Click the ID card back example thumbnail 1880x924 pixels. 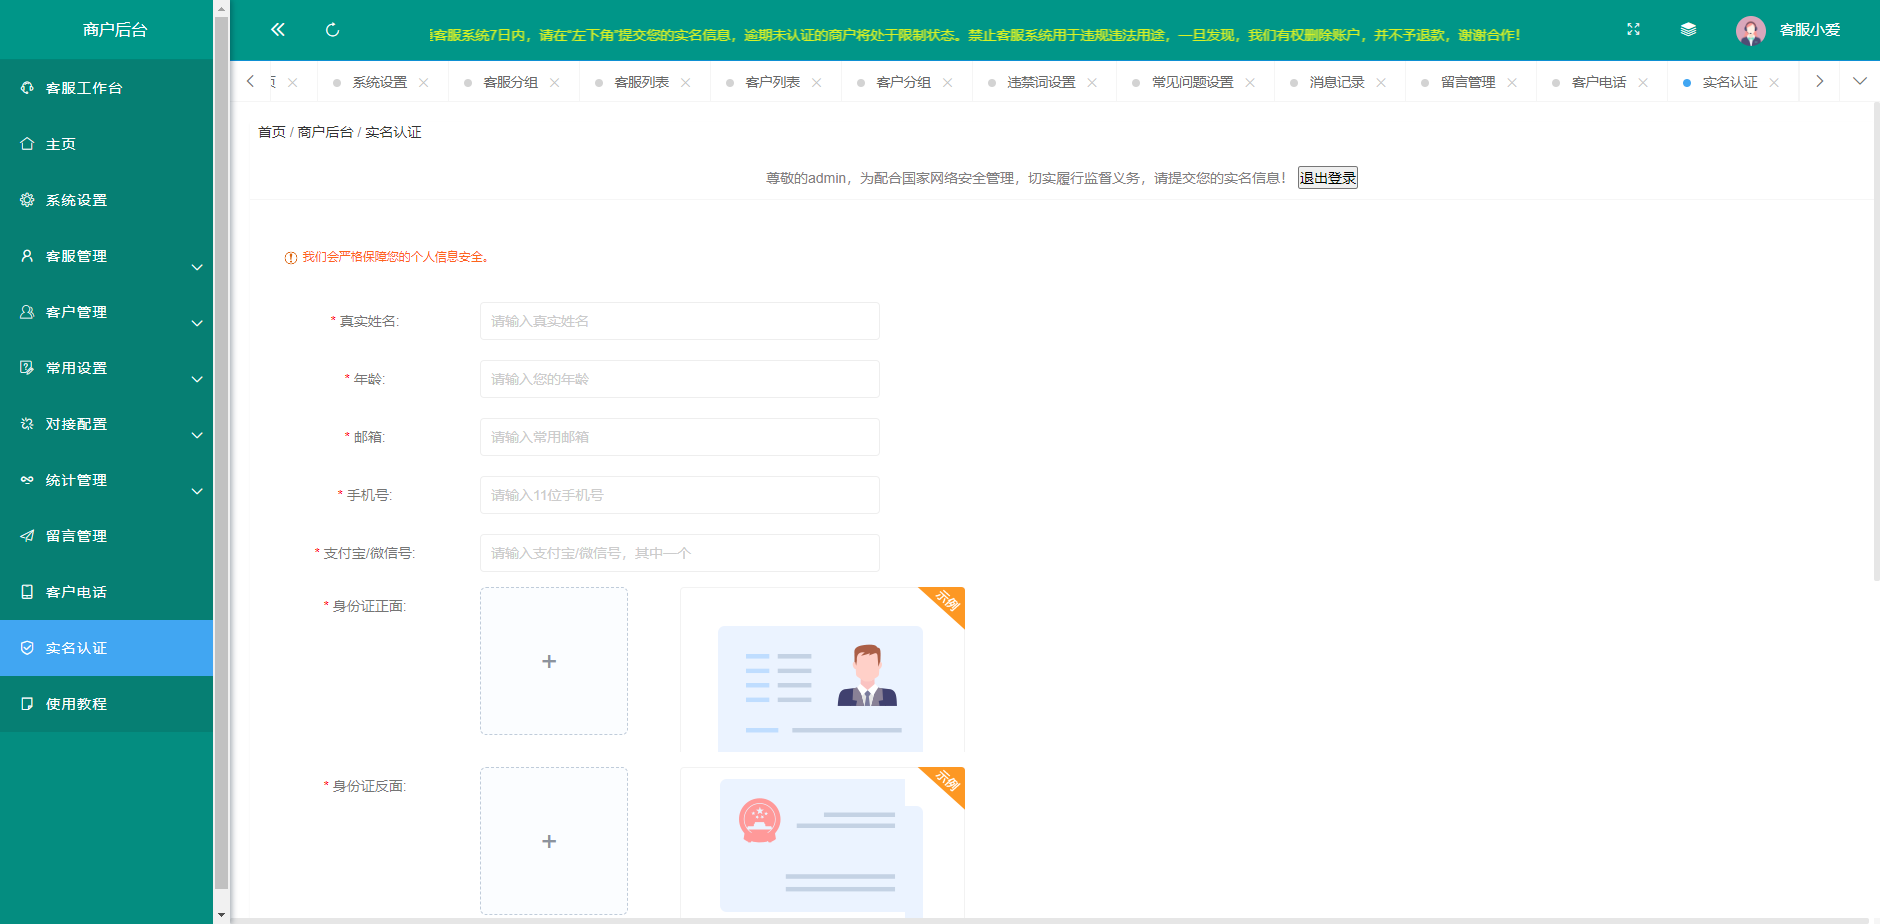point(822,842)
